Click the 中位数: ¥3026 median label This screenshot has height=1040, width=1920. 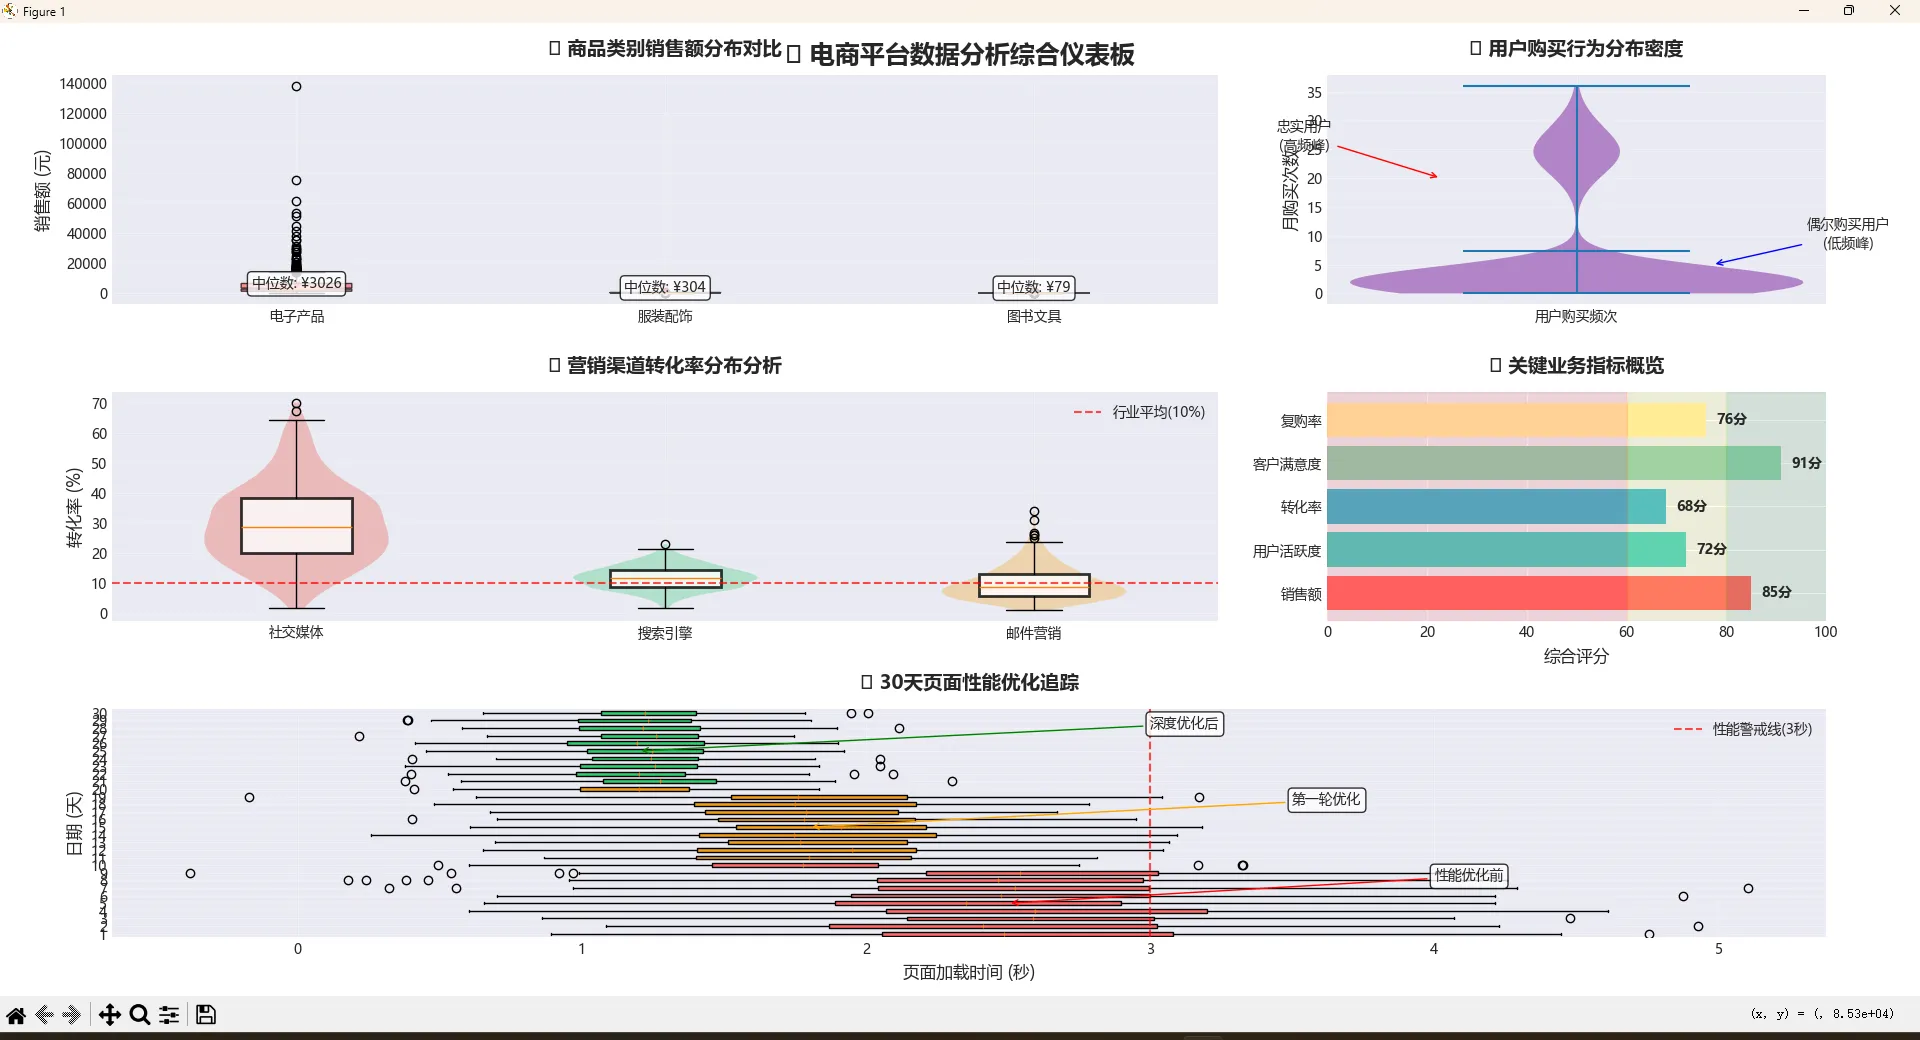[x=297, y=283]
